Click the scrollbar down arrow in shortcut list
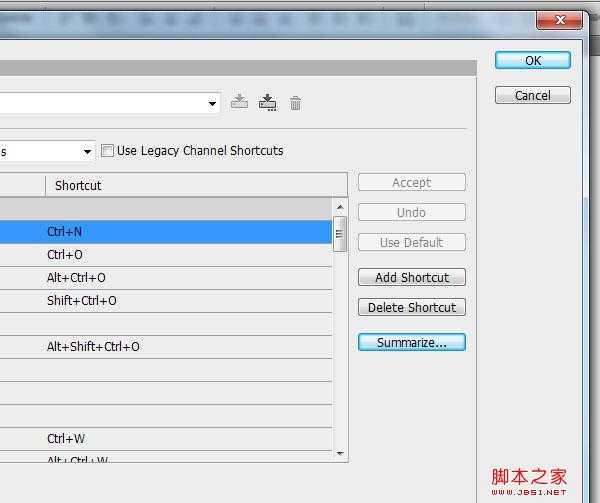The image size is (600, 503). point(340,453)
